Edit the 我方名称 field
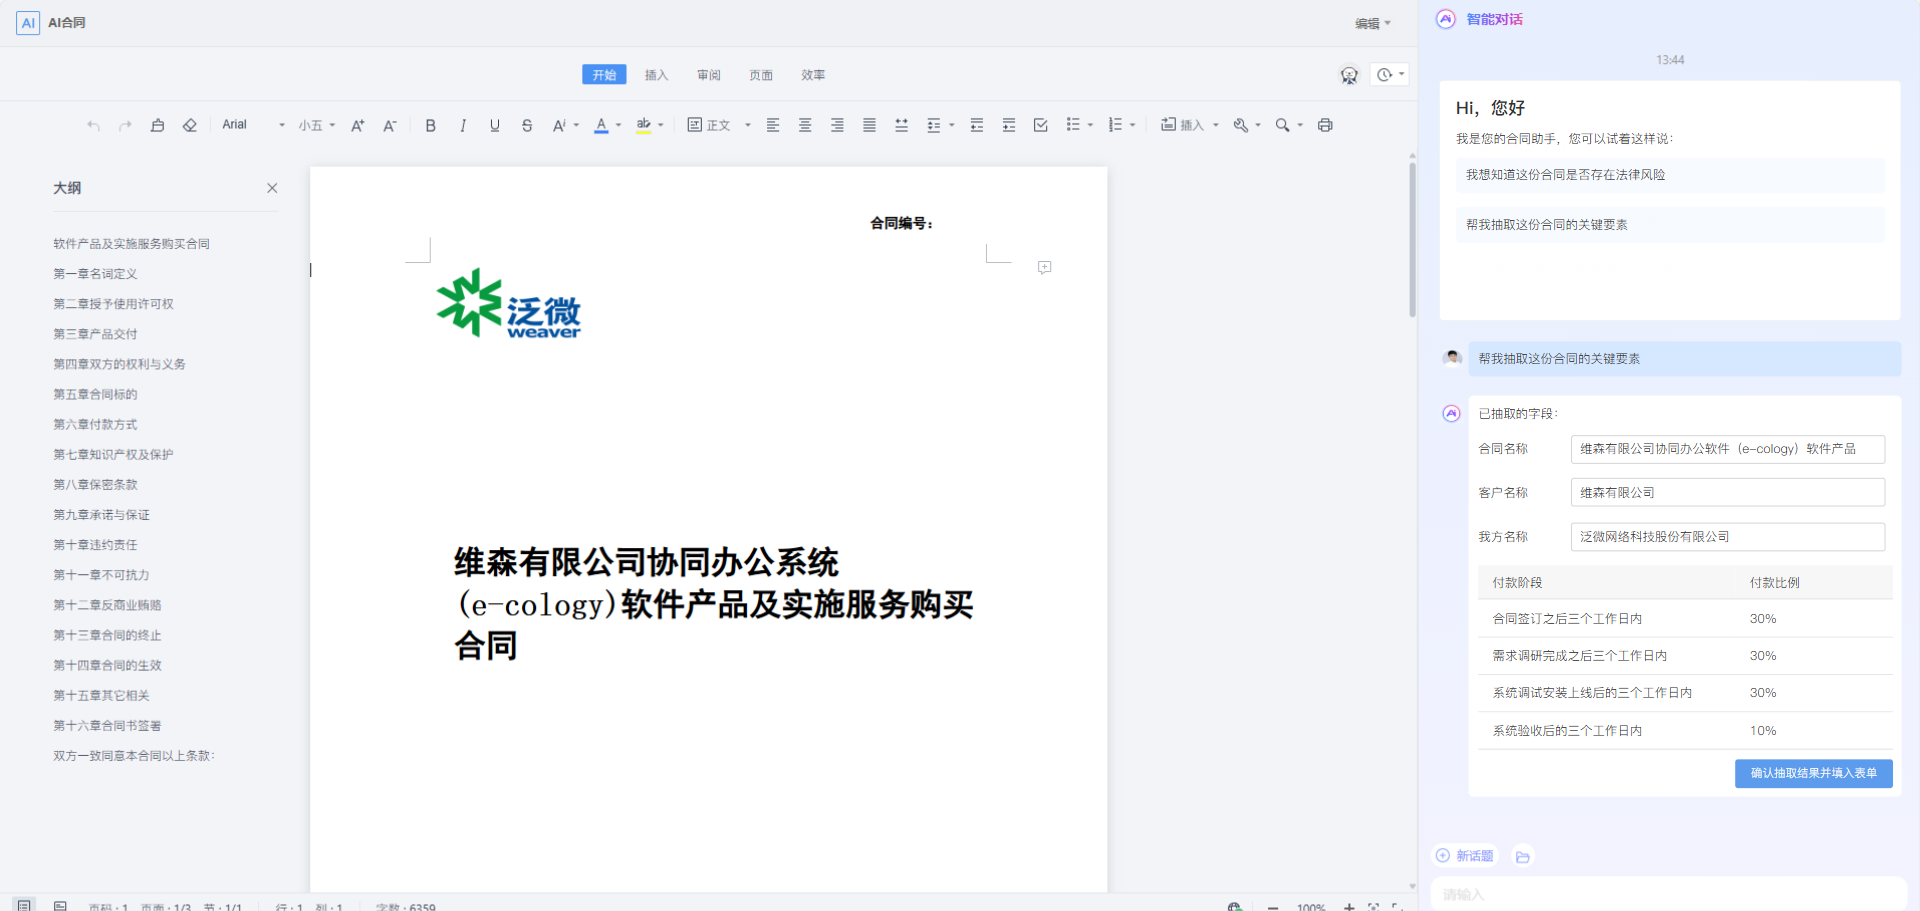 click(1728, 537)
